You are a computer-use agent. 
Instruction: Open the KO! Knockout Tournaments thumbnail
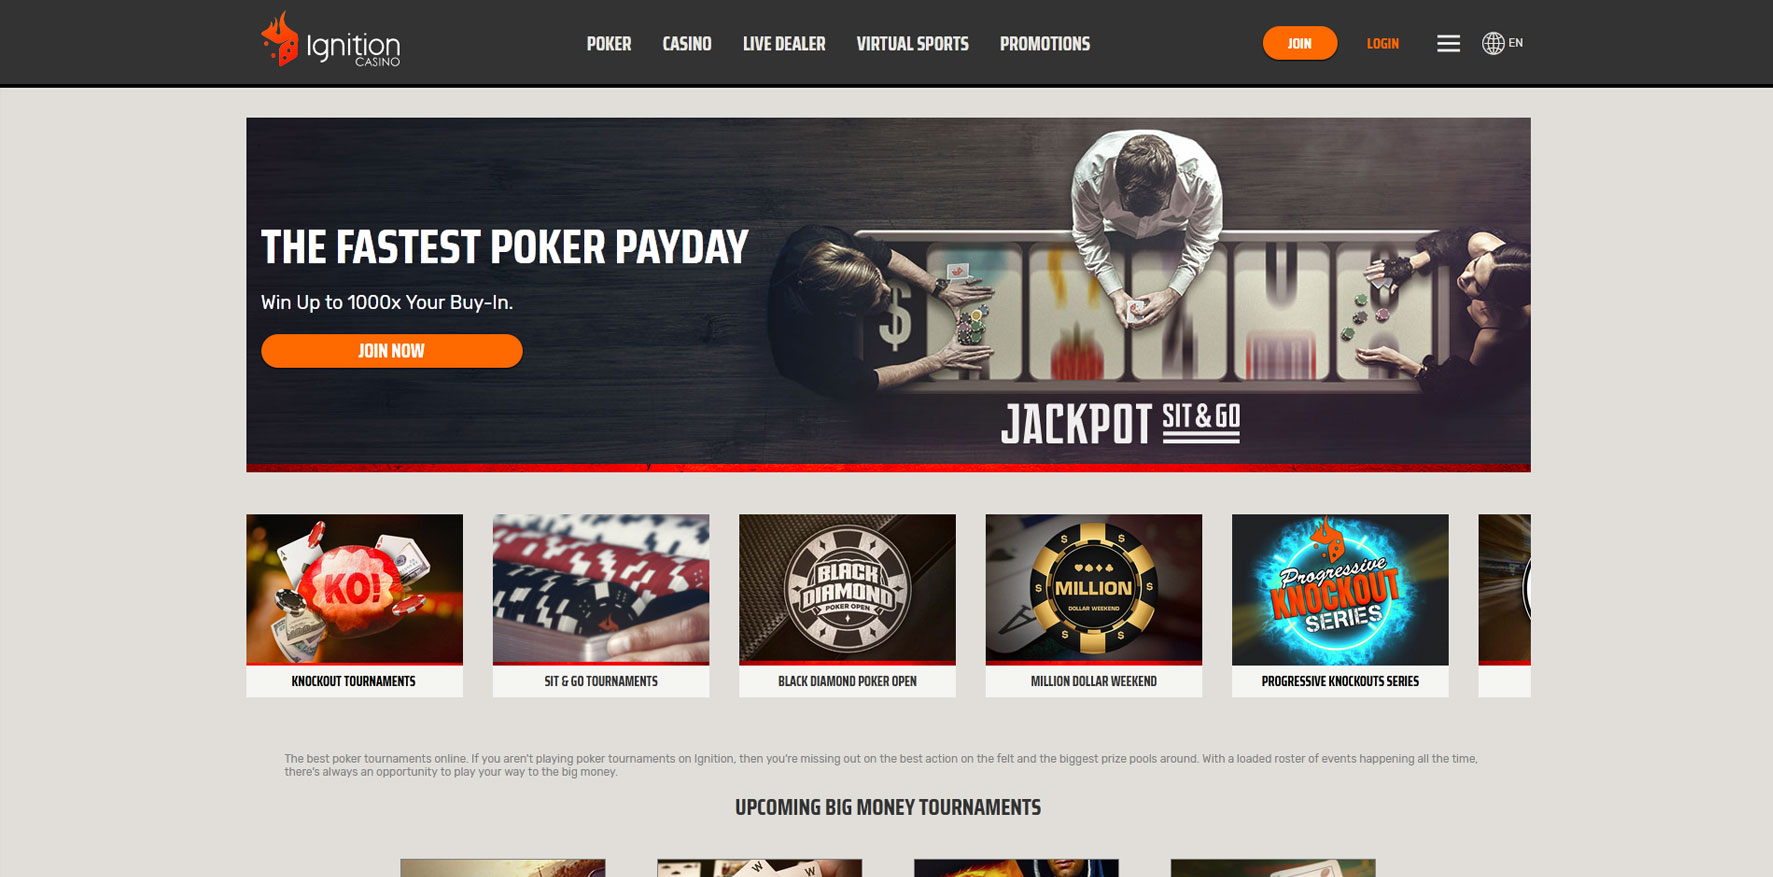354,589
